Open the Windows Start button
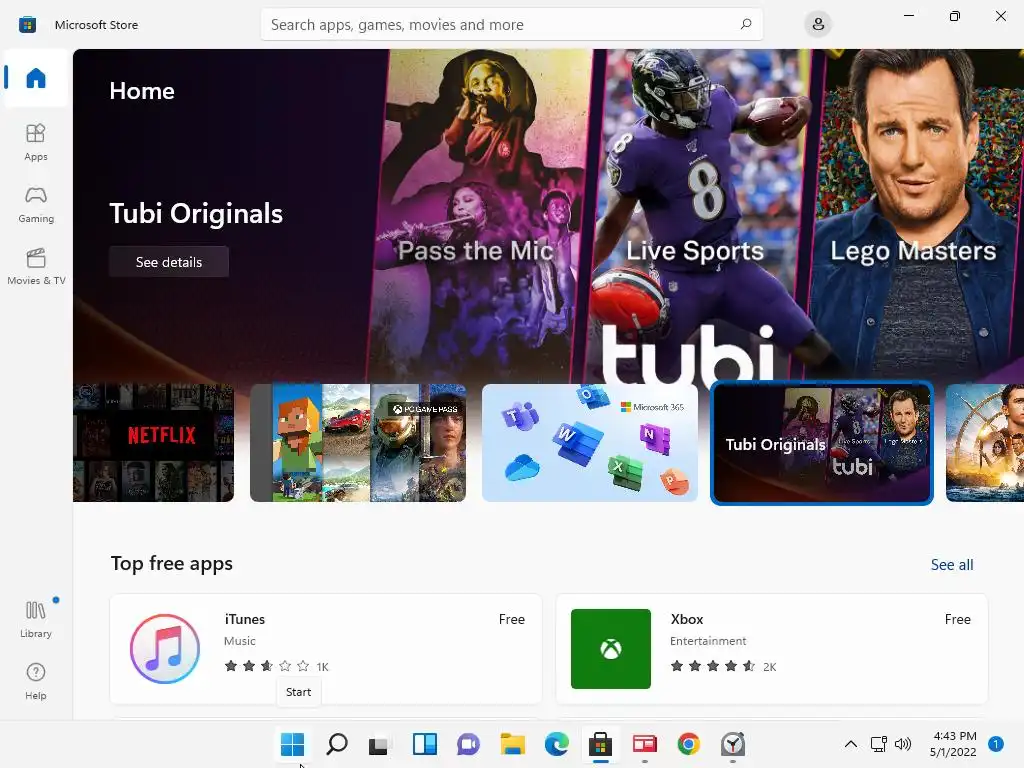 pyautogui.click(x=292, y=744)
